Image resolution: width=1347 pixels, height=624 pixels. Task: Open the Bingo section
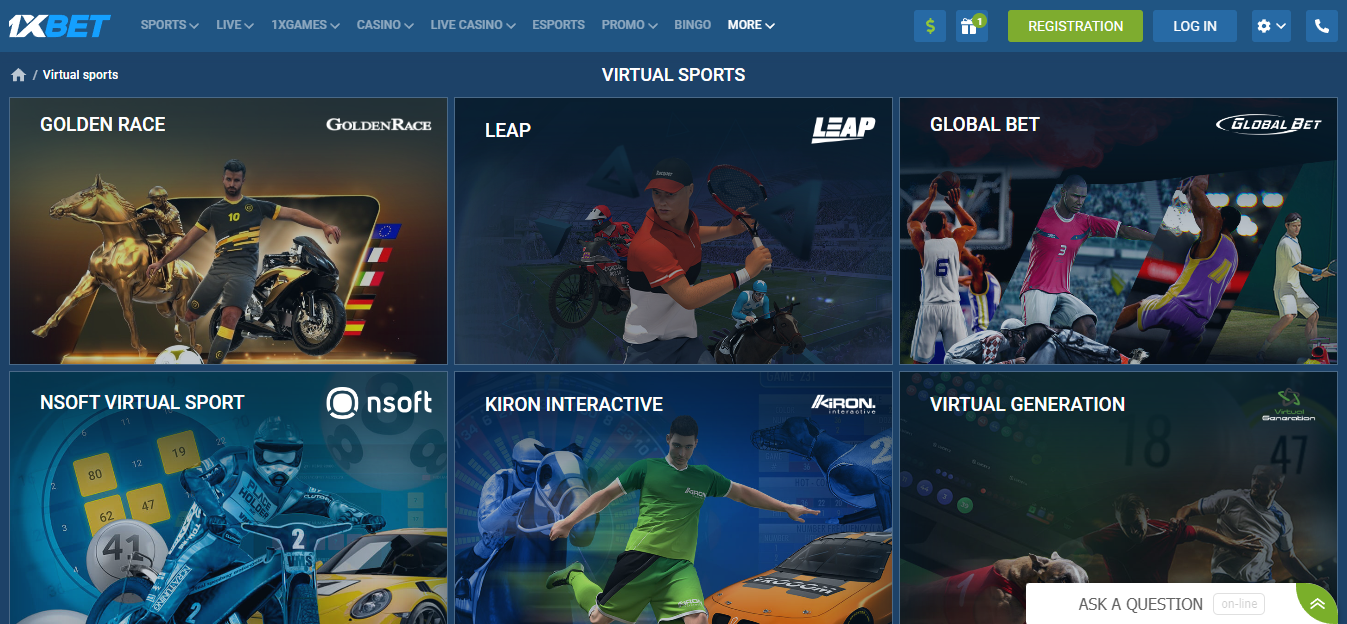click(693, 25)
